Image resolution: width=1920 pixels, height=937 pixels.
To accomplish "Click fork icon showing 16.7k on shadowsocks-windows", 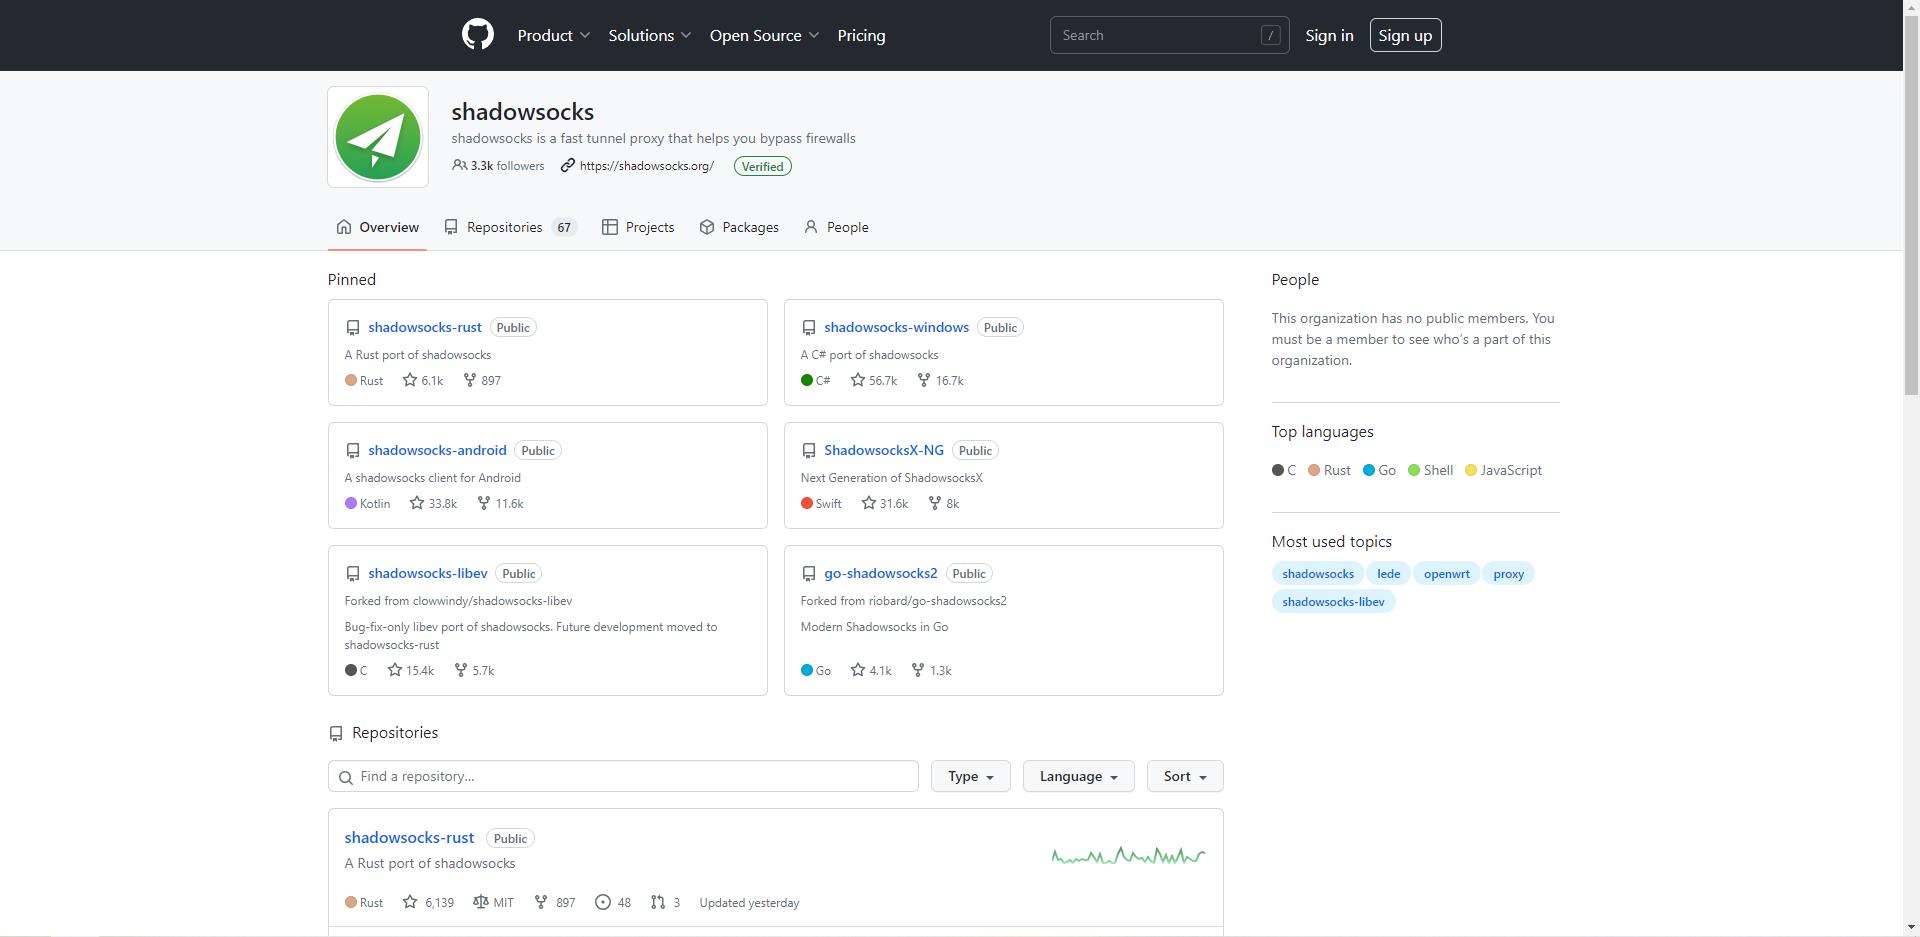I will [924, 380].
